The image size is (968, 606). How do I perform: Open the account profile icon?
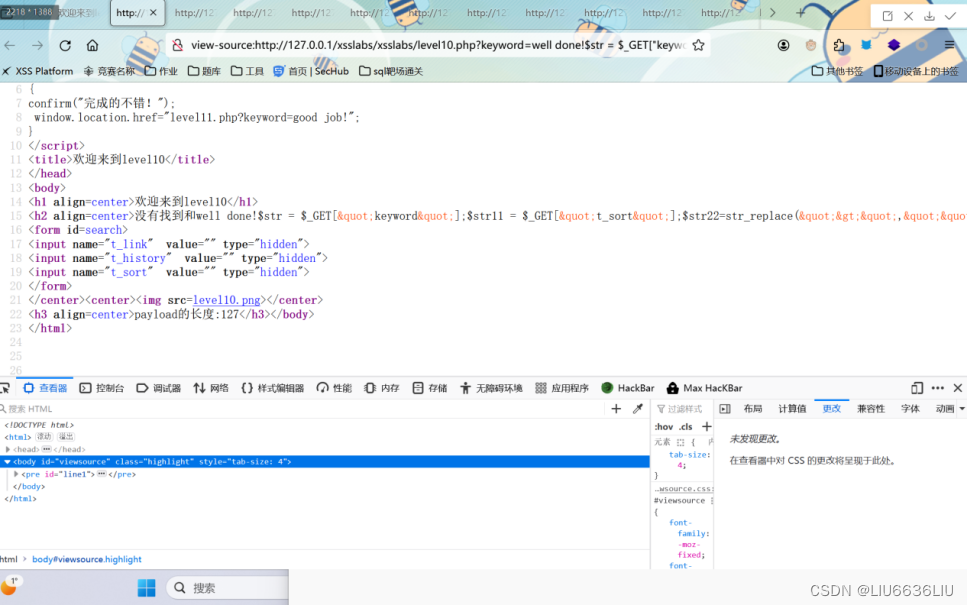coord(783,45)
